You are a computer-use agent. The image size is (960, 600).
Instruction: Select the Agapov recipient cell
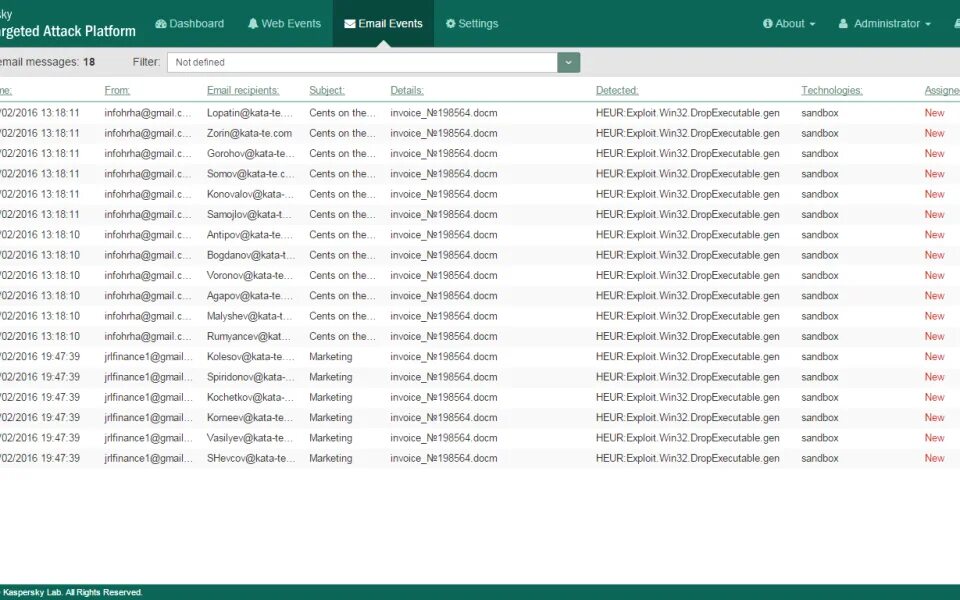(x=250, y=296)
